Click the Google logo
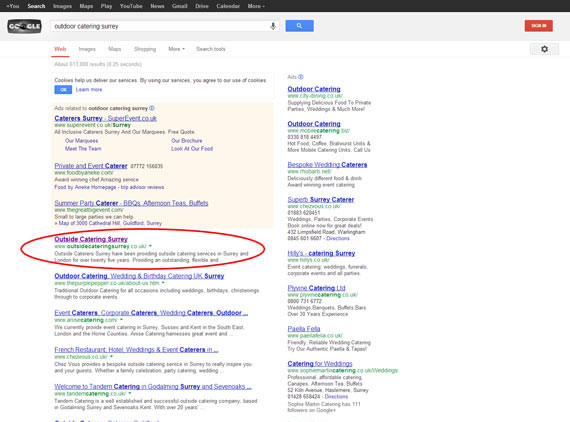 coord(24,26)
